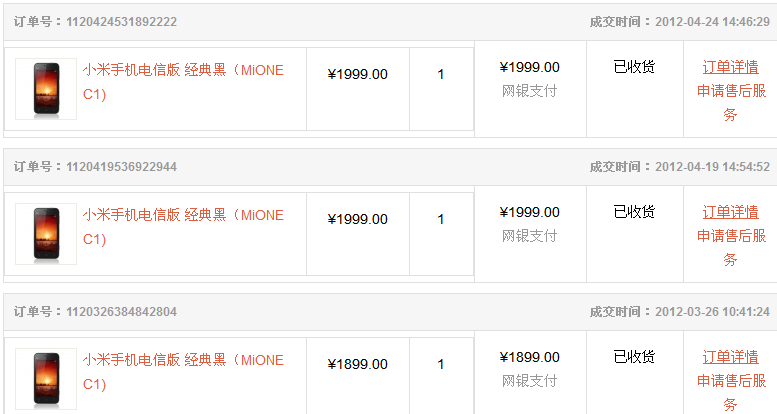Click the ¥1899.00 unit price
This screenshot has width=777, height=414.
[x=357, y=364]
